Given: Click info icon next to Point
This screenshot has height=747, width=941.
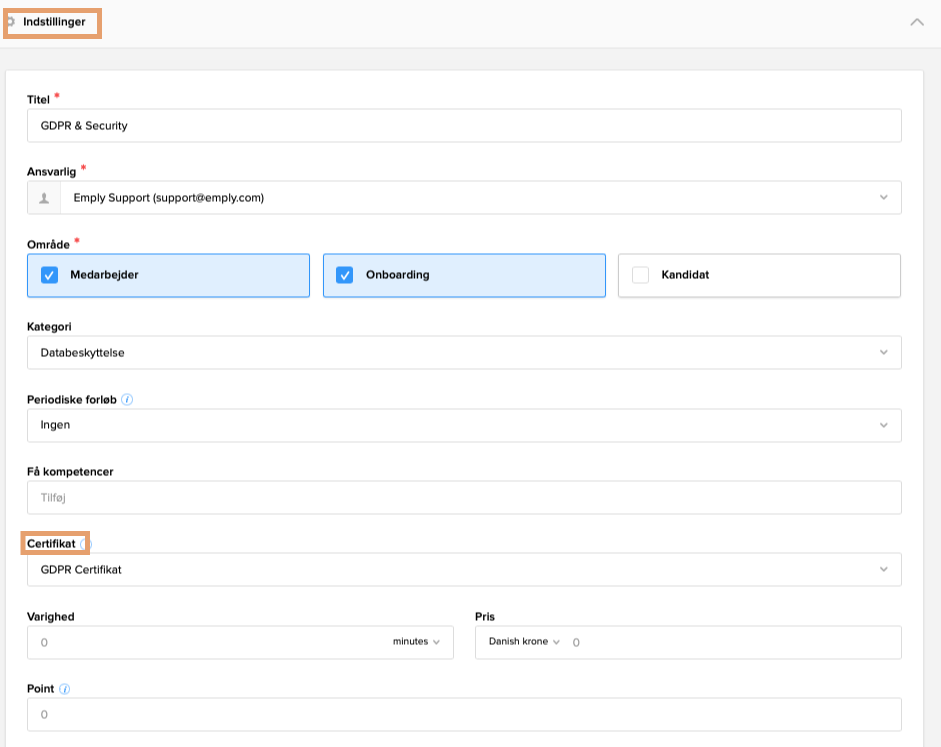Looking at the screenshot, I should pos(65,689).
